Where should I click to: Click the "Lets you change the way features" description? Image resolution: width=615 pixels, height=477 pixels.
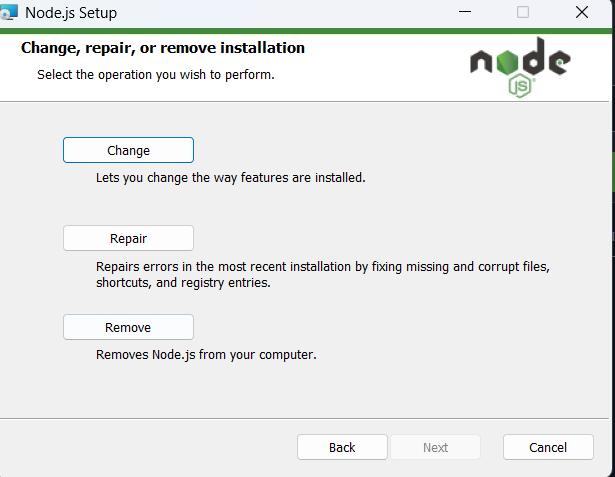coord(230,179)
